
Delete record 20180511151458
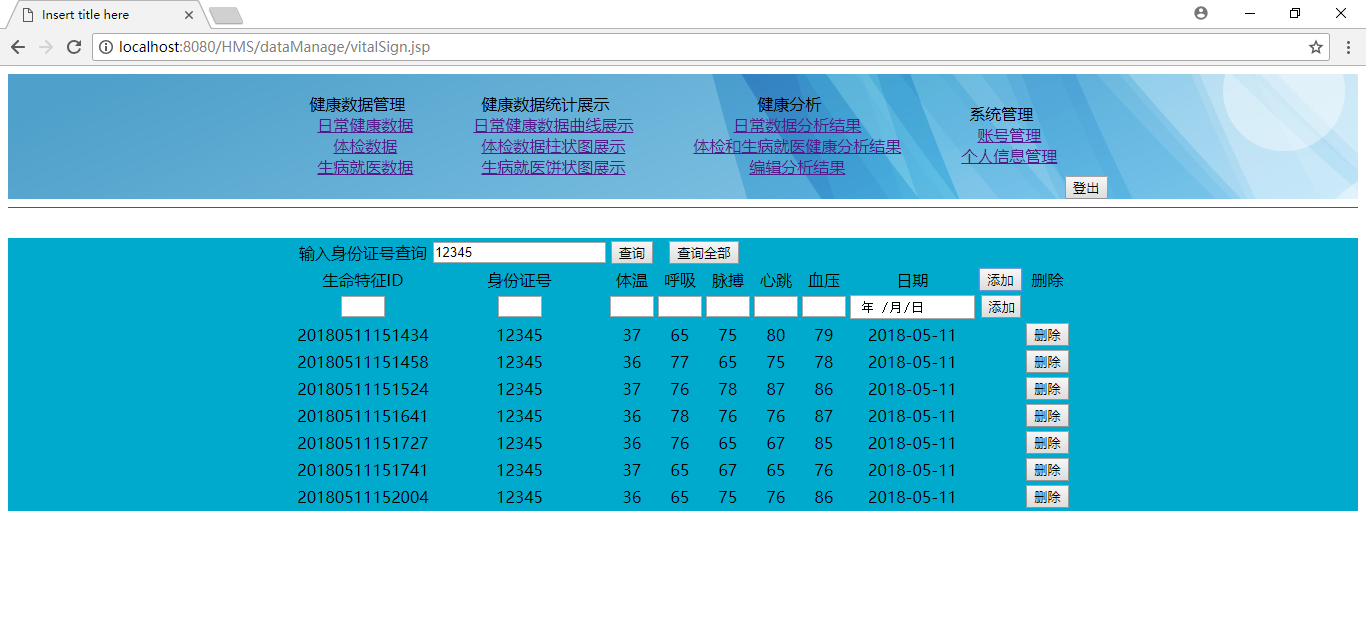point(1047,362)
